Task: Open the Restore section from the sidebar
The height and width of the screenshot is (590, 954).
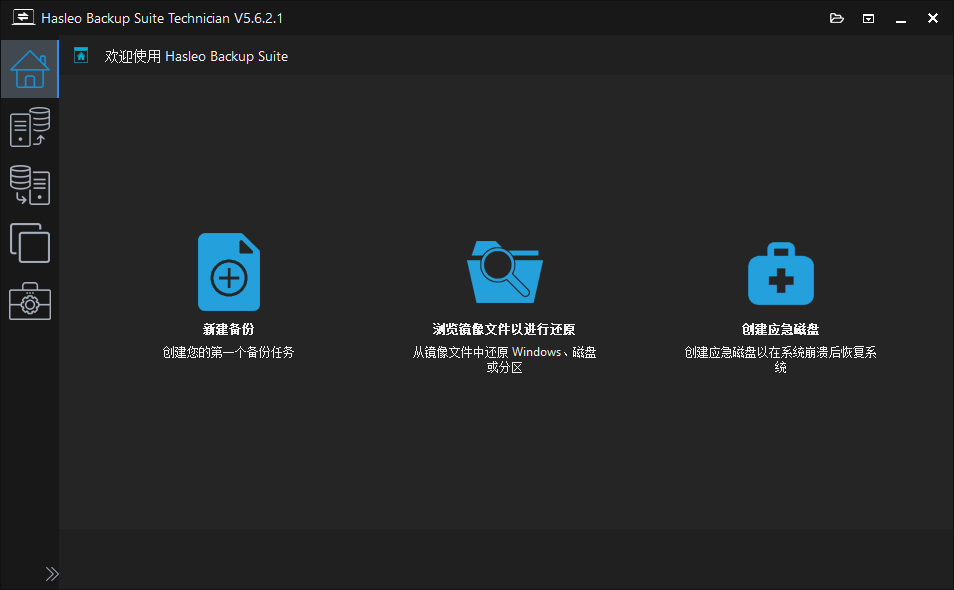Action: [x=29, y=185]
